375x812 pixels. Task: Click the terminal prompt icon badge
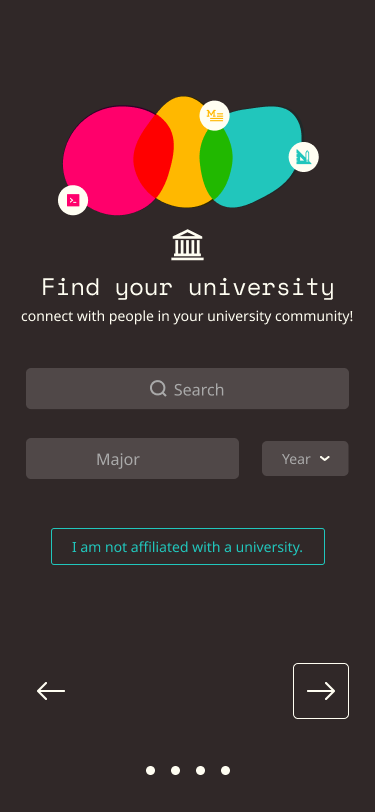click(x=73, y=200)
